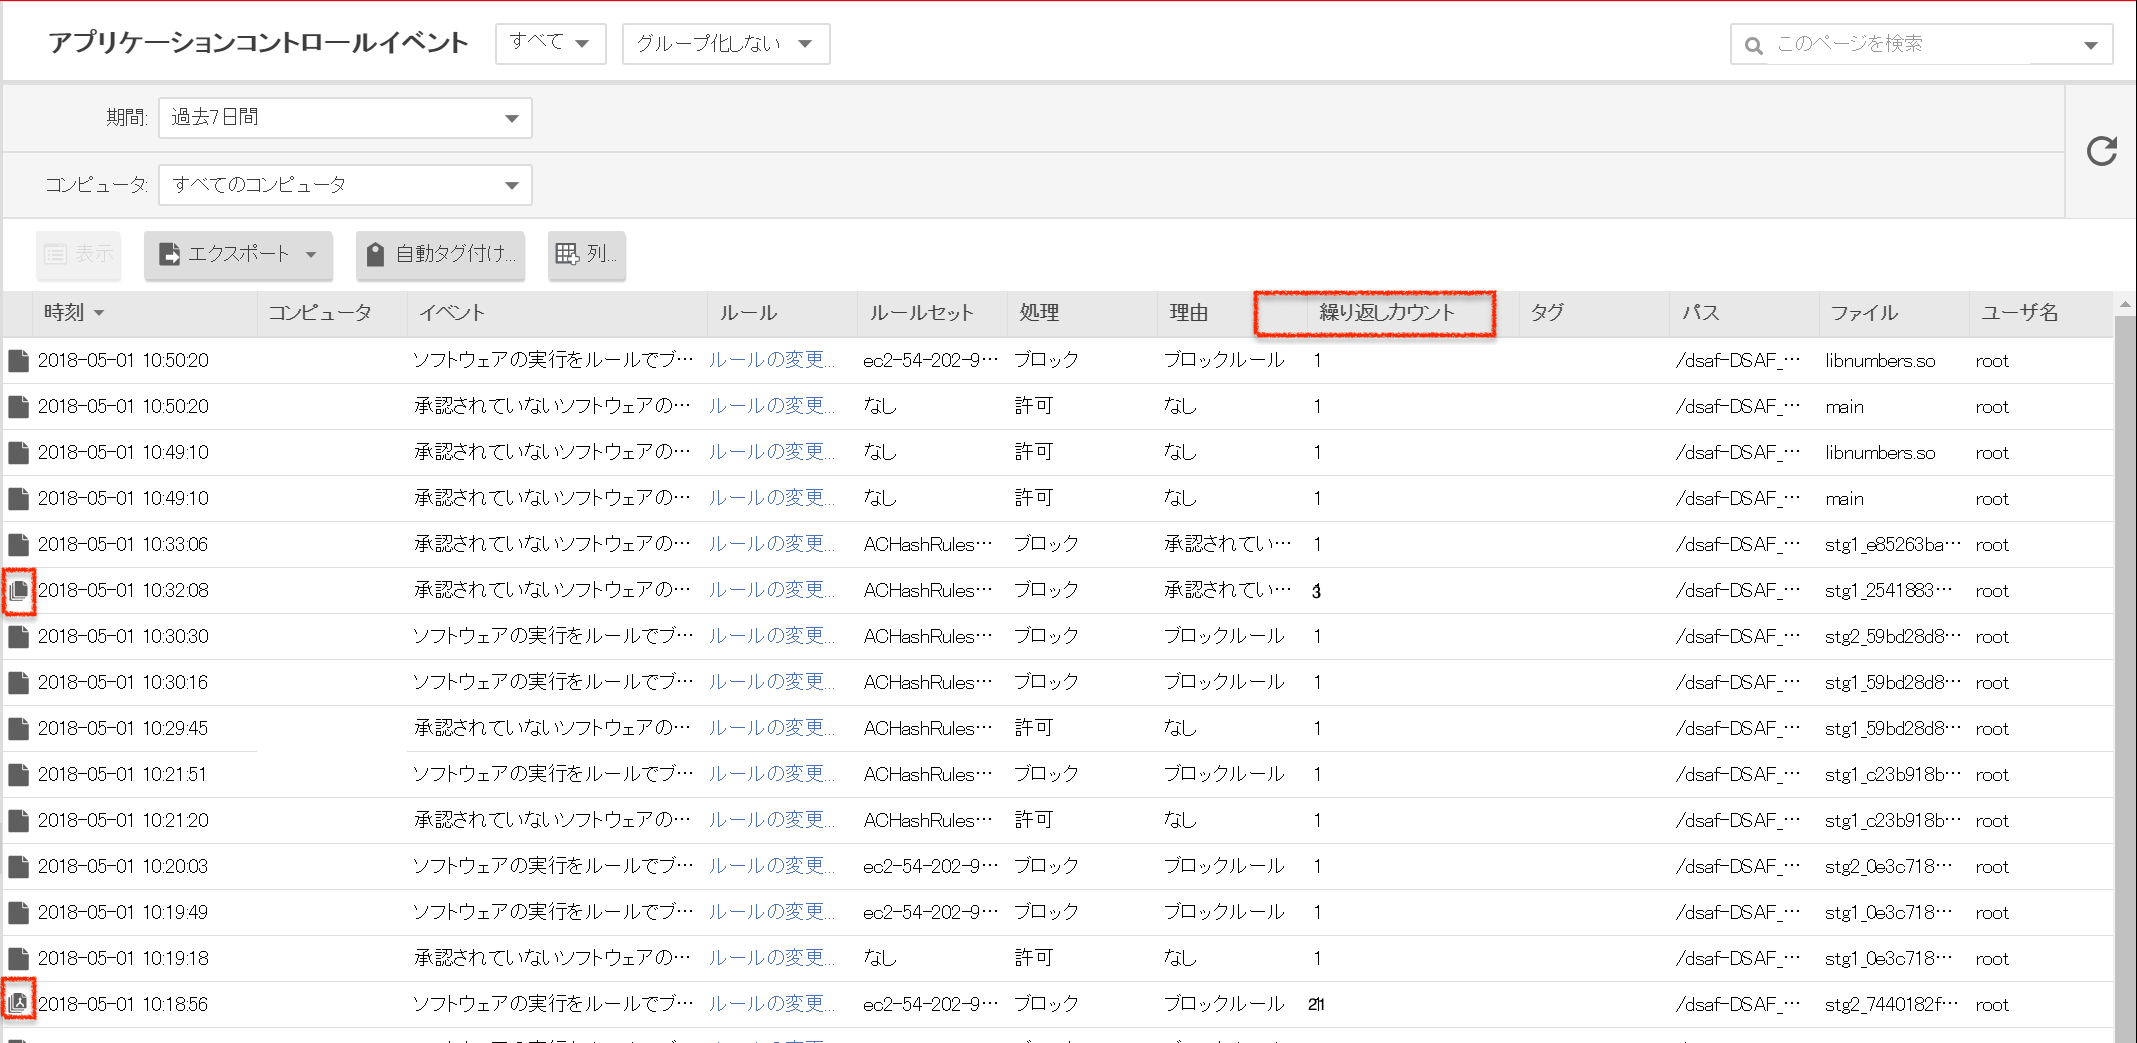
Task: Click the event icon on 10:21:51 row
Action: (x=18, y=775)
